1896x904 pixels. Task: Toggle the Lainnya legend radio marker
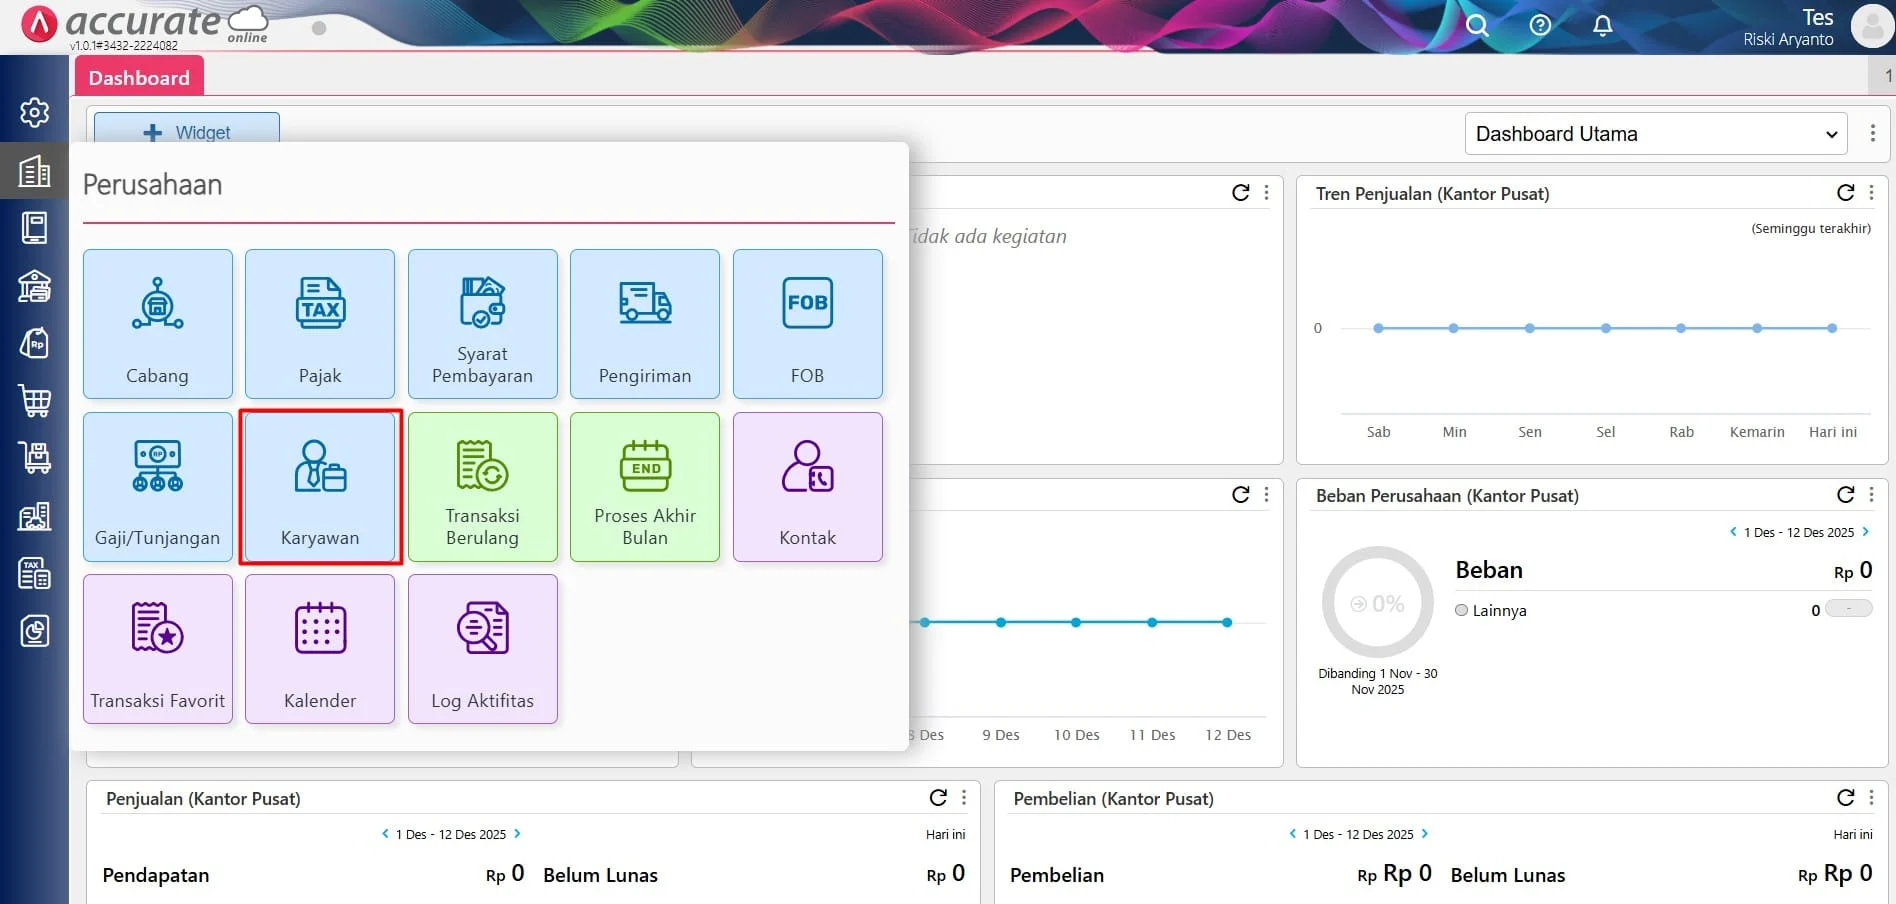(1462, 610)
